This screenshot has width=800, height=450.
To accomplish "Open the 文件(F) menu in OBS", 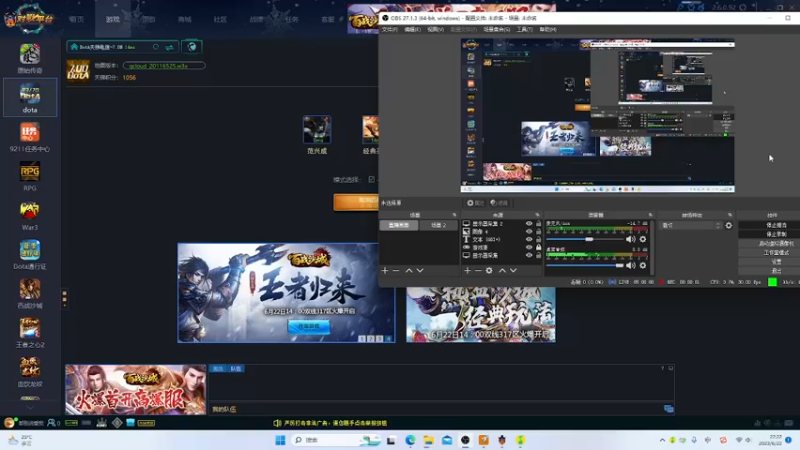I will (x=390, y=30).
